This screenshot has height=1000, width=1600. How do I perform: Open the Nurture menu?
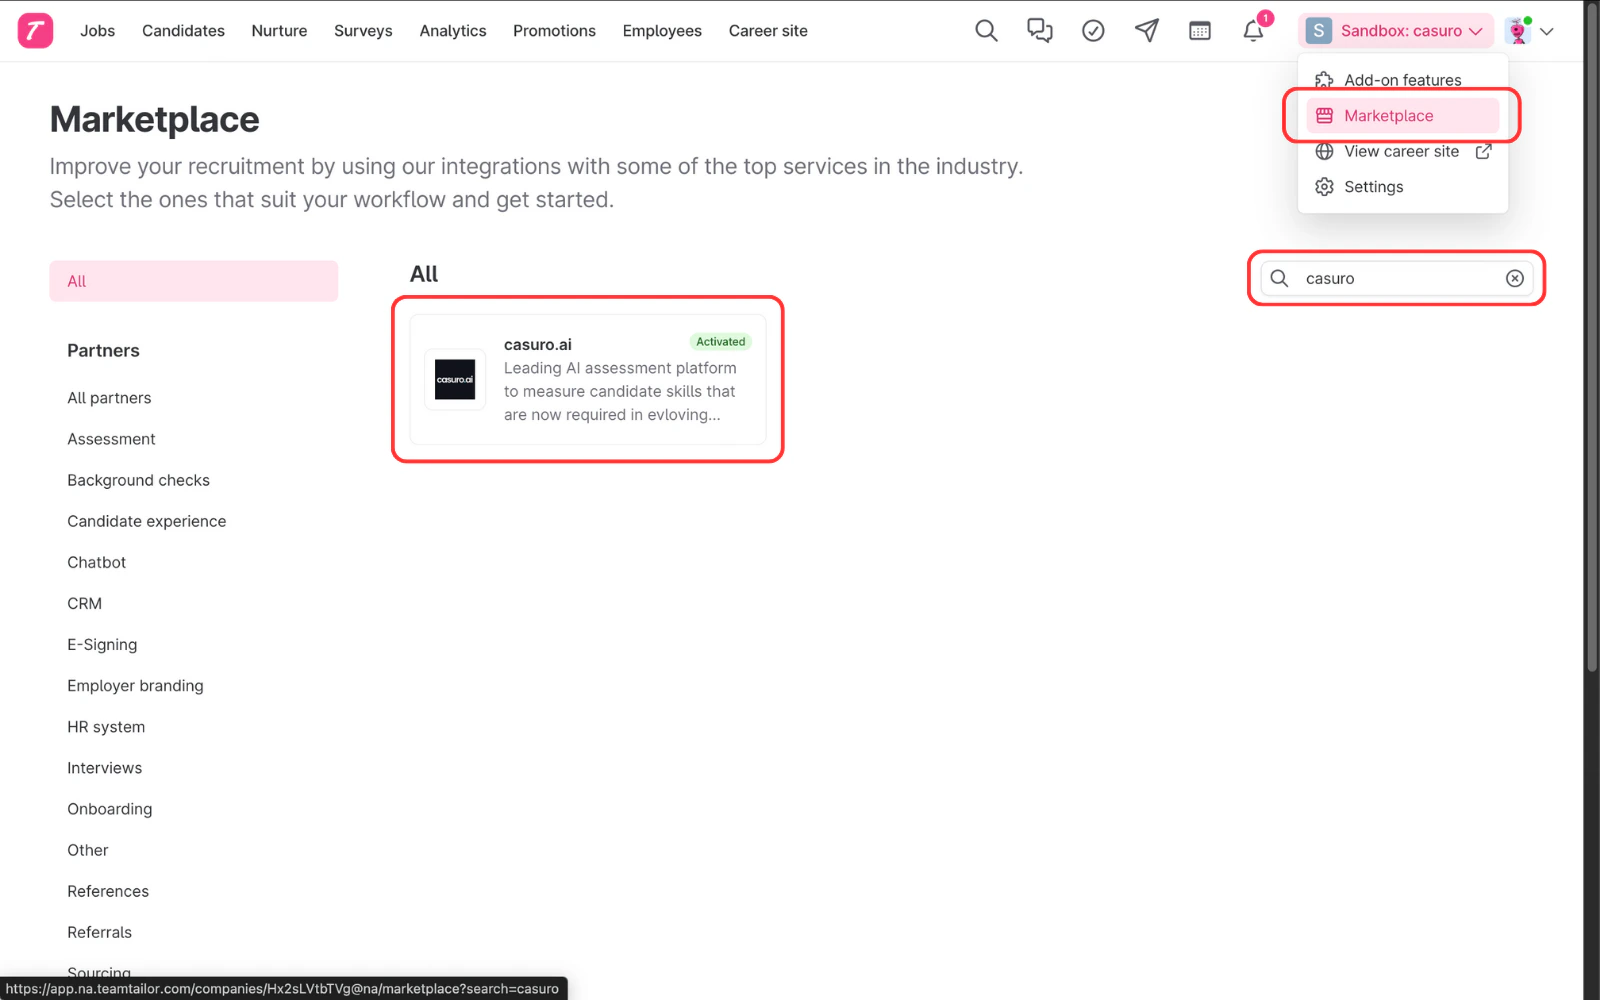click(x=279, y=31)
